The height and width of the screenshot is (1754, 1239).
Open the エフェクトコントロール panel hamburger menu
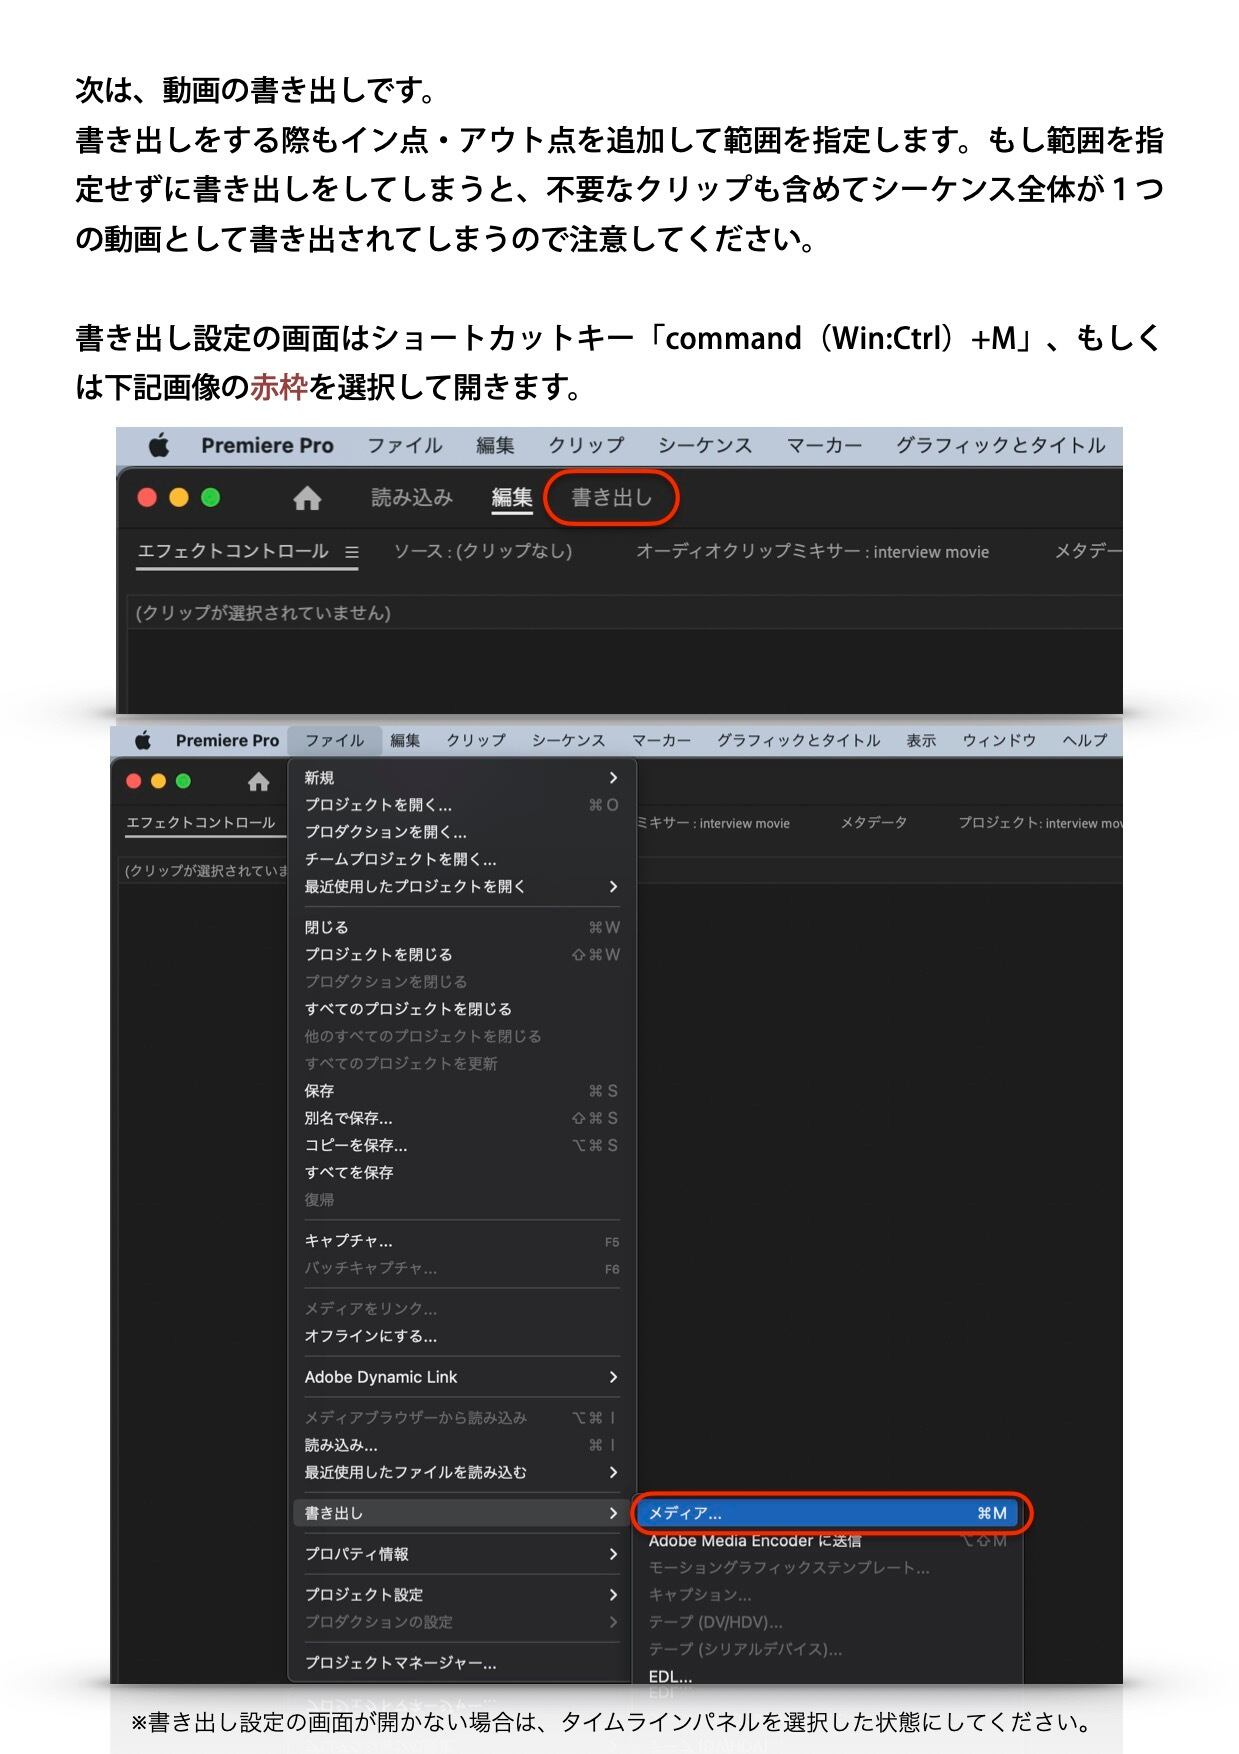pyautogui.click(x=351, y=552)
